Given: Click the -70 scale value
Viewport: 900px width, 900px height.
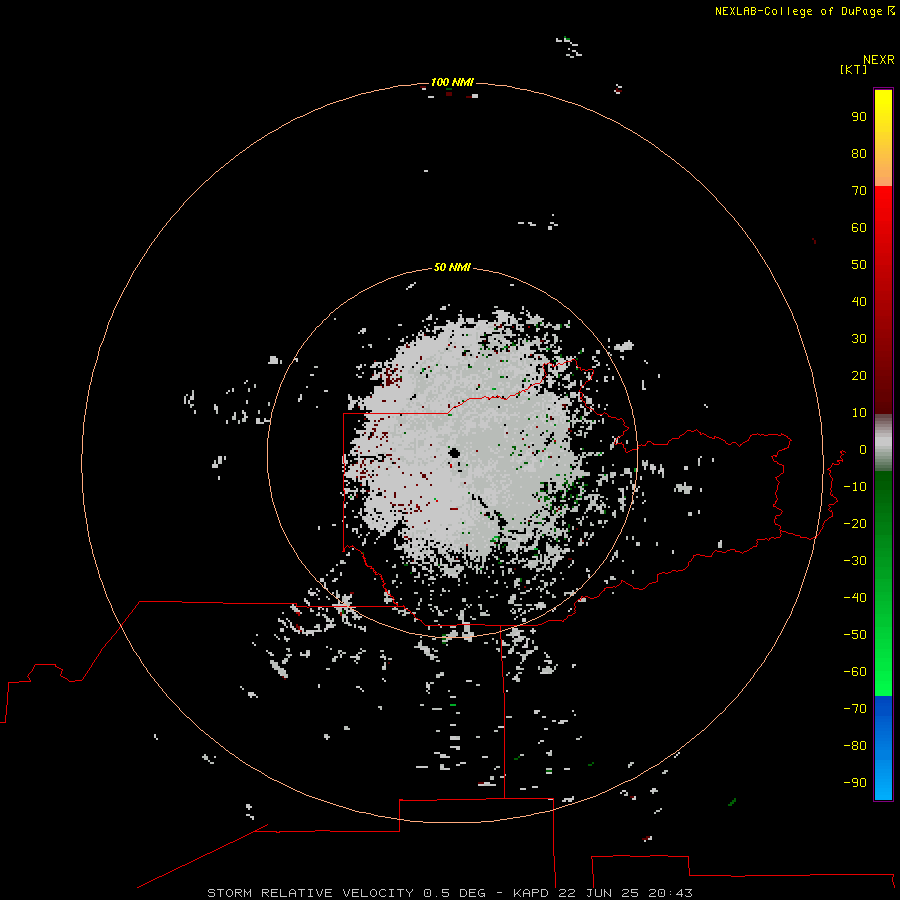Looking at the screenshot, I should (855, 708).
